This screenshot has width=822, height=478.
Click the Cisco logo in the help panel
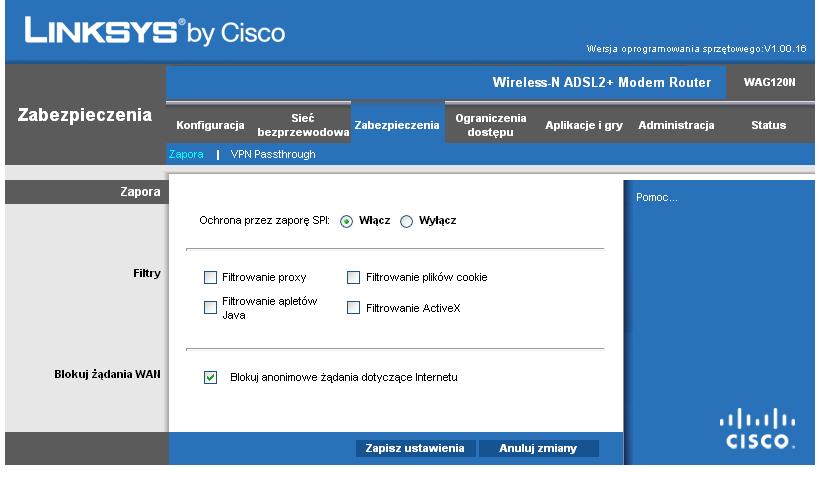point(758,429)
